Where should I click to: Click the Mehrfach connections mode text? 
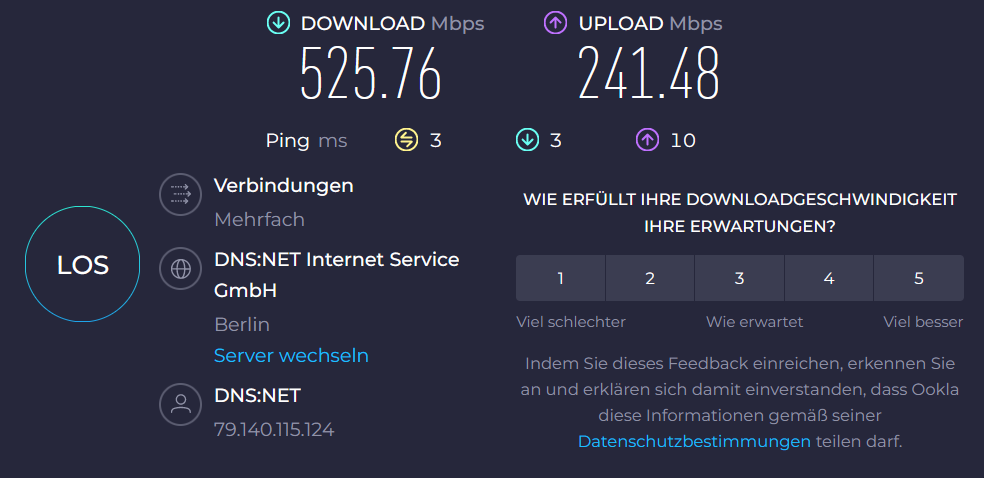pyautogui.click(x=259, y=220)
